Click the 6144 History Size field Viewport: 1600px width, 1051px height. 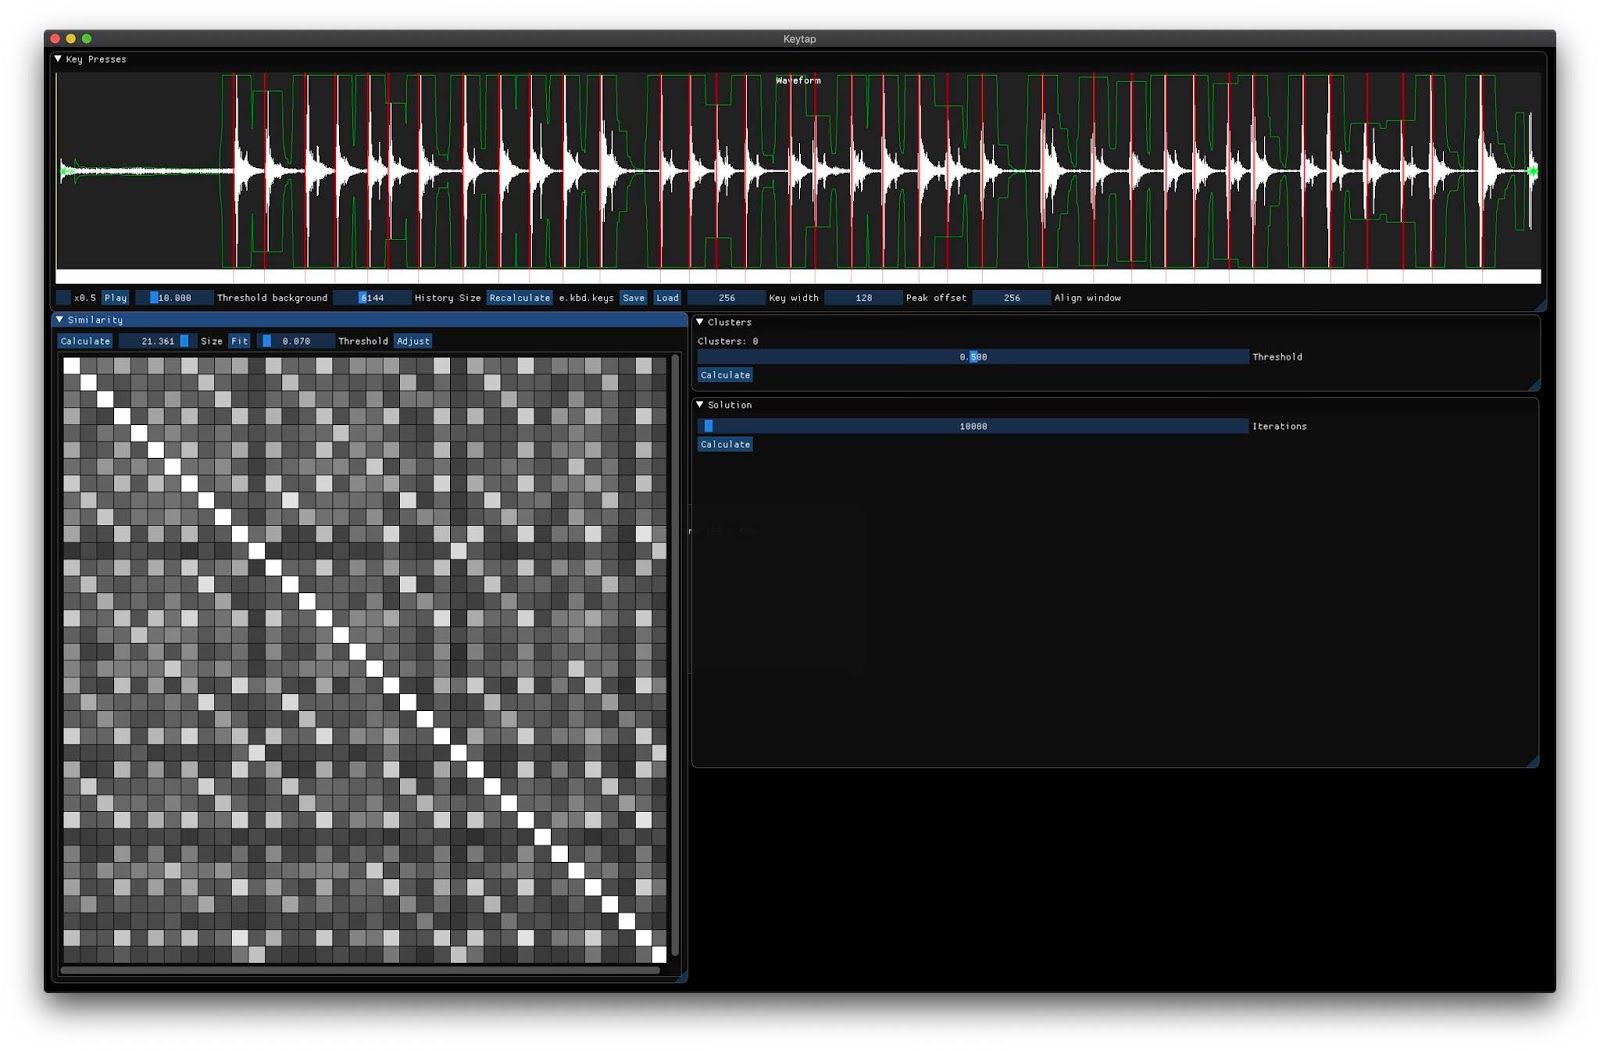point(371,297)
